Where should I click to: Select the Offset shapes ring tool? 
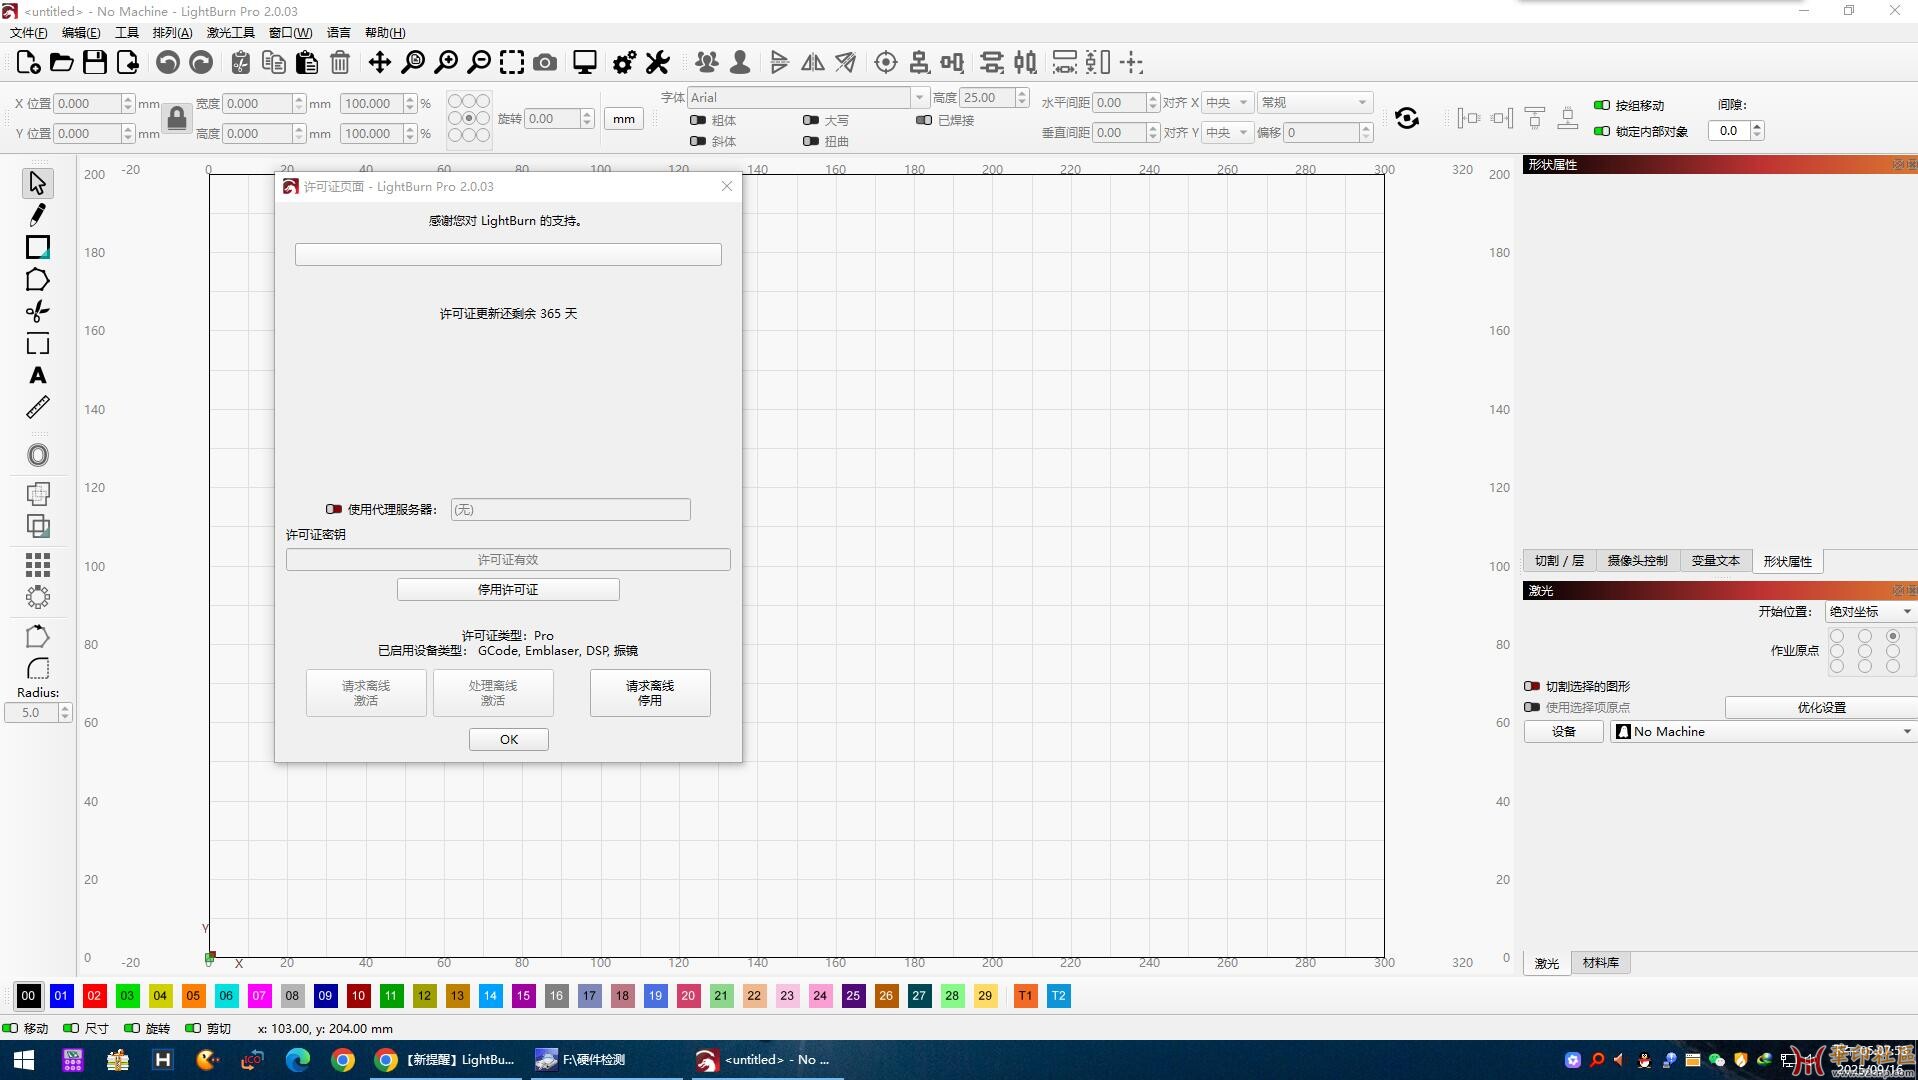coord(38,456)
